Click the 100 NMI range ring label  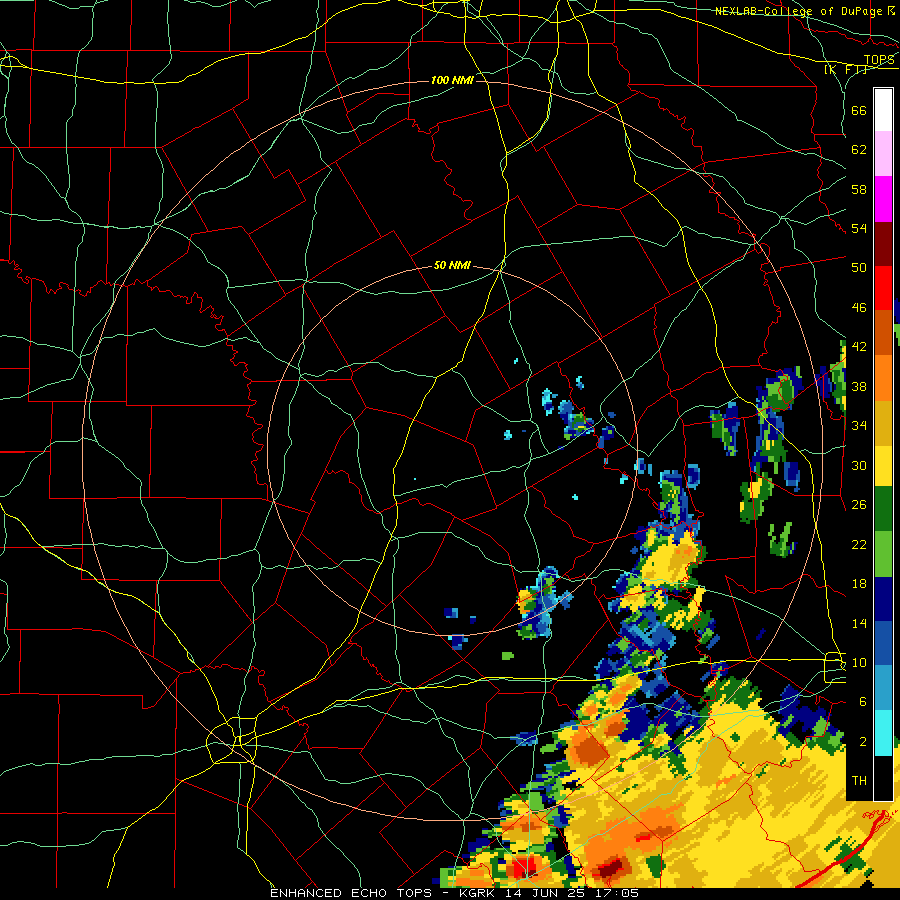452,80
